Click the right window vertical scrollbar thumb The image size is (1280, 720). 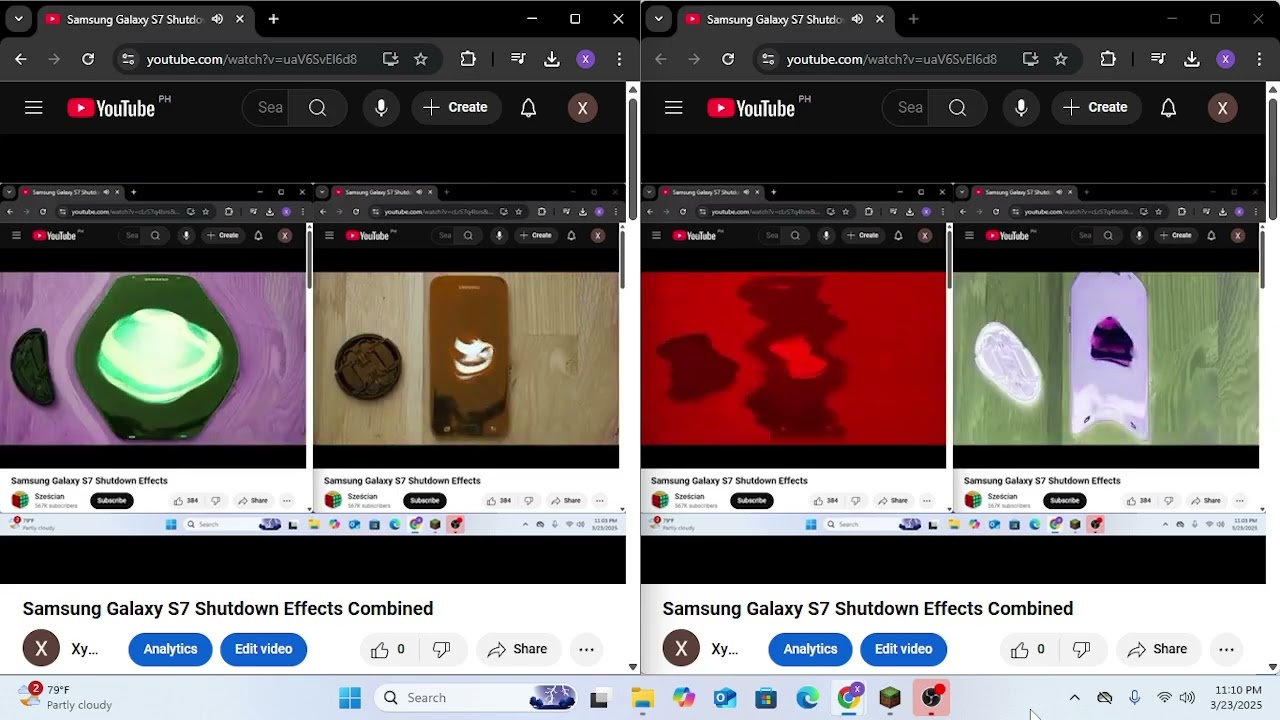(1273, 158)
